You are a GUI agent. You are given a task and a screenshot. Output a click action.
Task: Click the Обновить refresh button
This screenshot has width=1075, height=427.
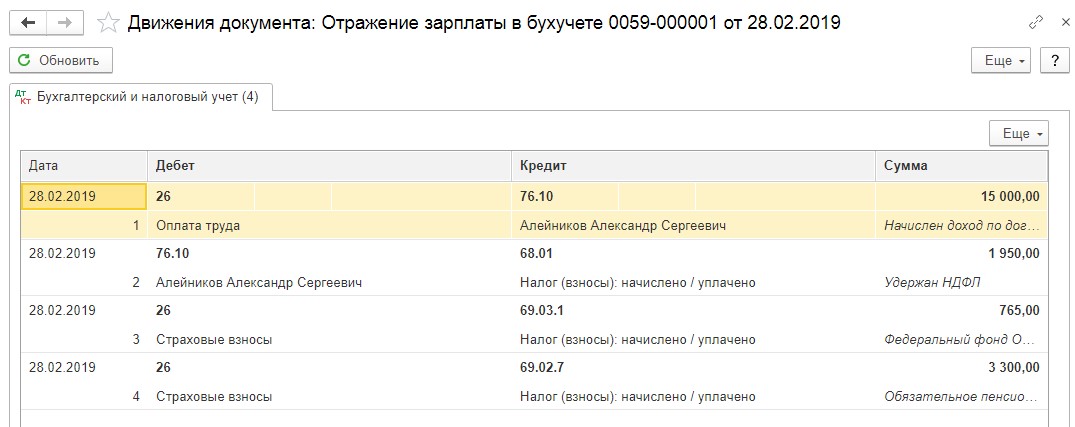[x=61, y=61]
